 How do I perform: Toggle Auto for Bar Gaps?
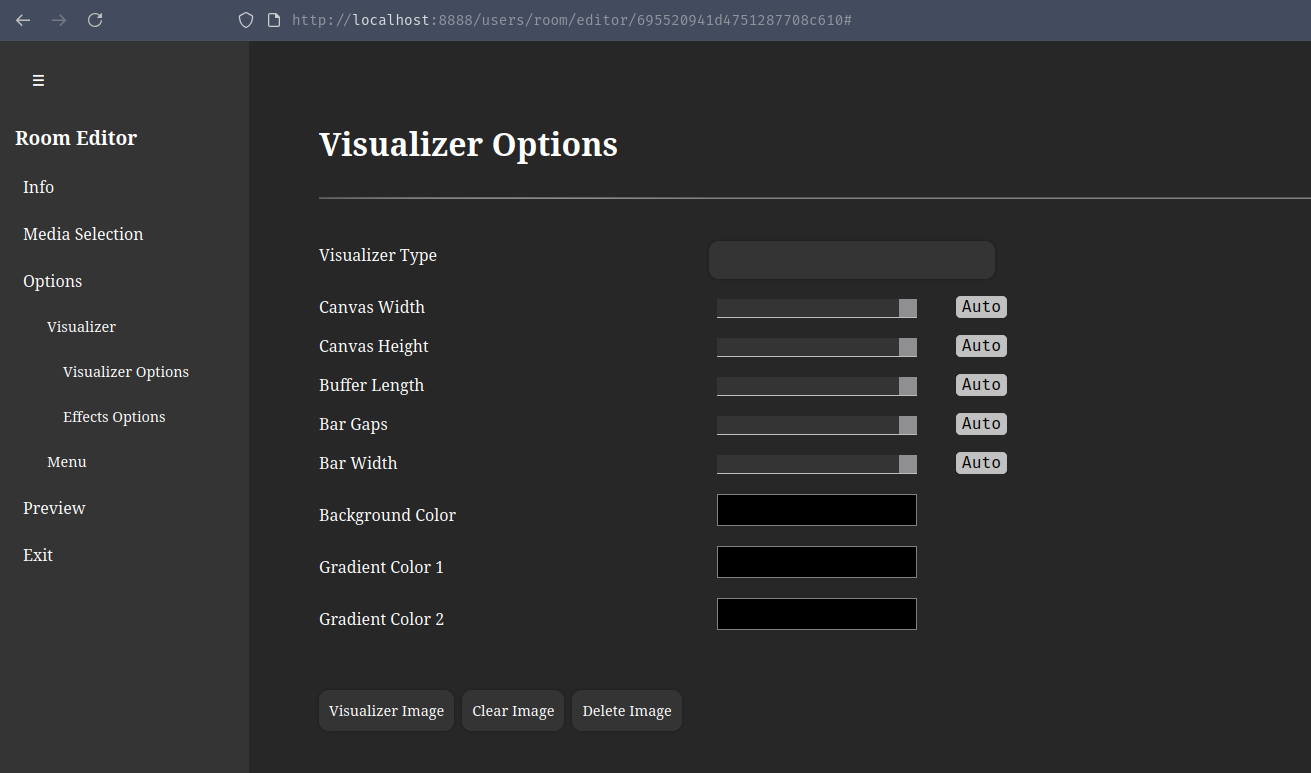(981, 423)
